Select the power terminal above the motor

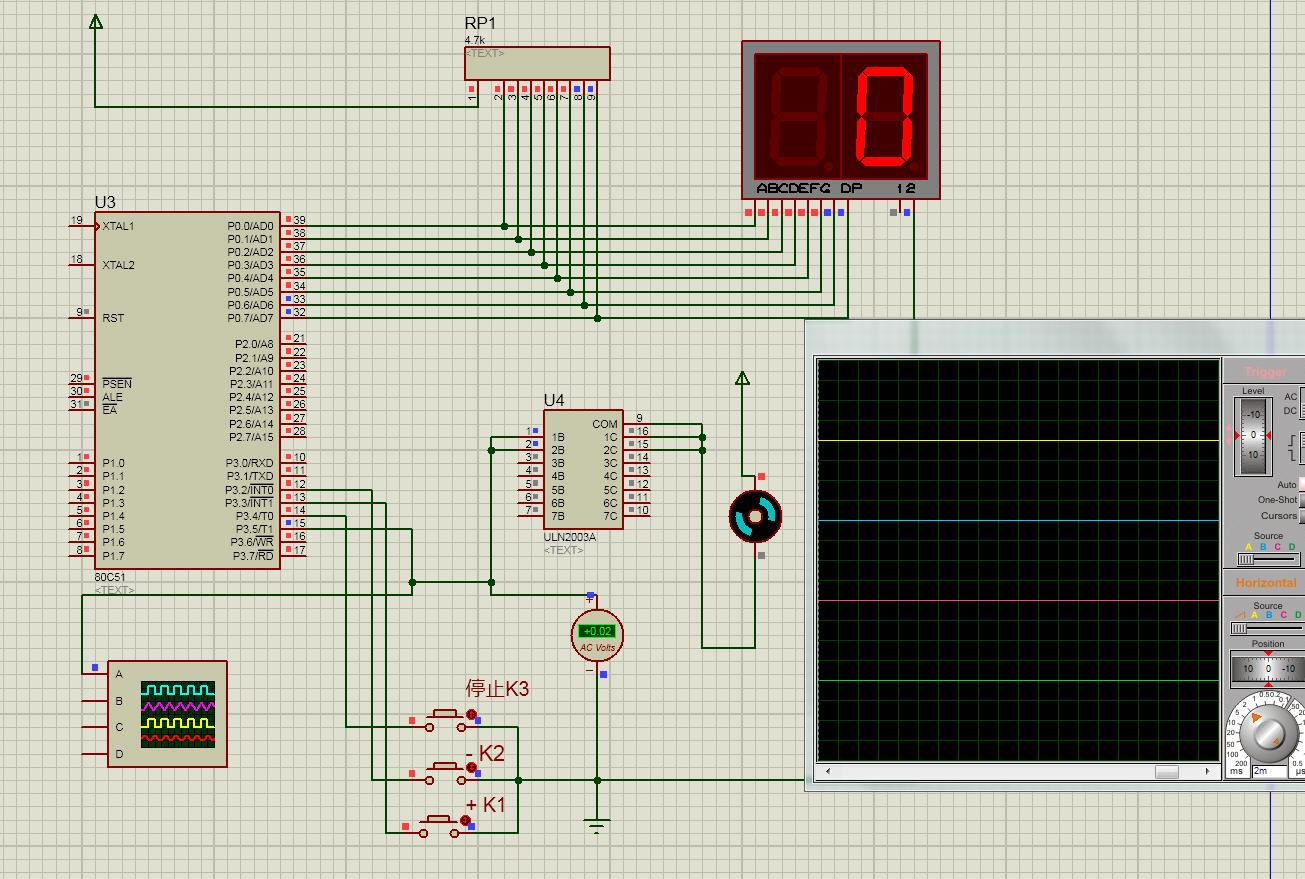[742, 378]
